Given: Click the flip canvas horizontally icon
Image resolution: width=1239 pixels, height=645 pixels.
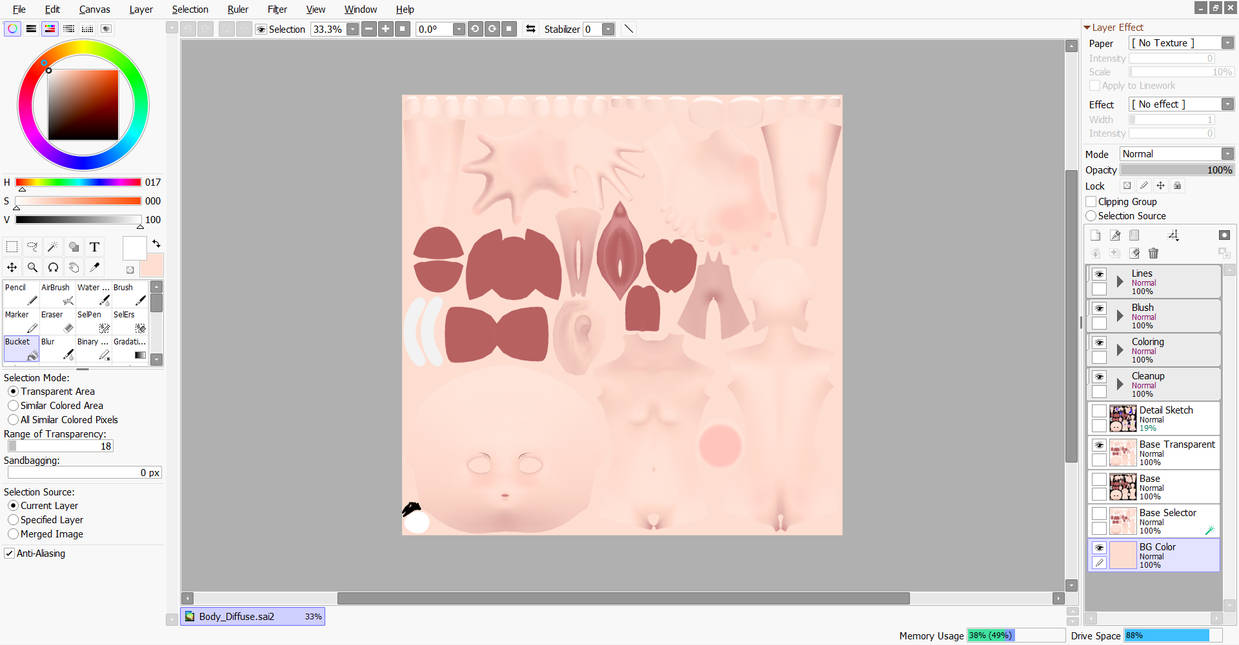Looking at the screenshot, I should 530,29.
